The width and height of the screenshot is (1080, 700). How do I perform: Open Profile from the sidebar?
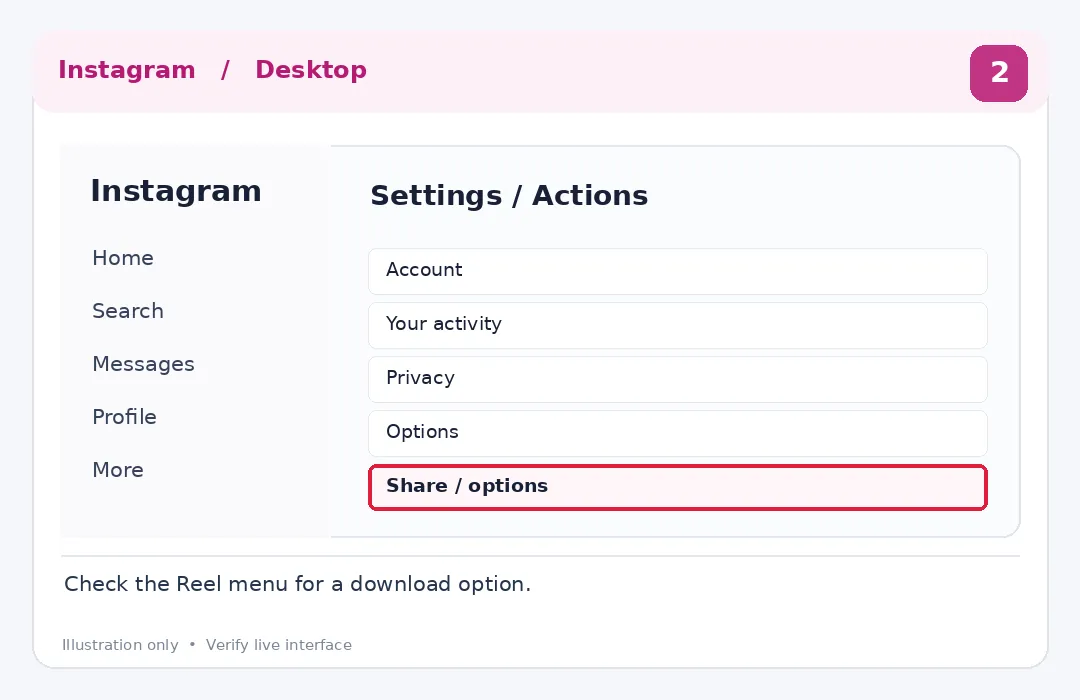124,417
